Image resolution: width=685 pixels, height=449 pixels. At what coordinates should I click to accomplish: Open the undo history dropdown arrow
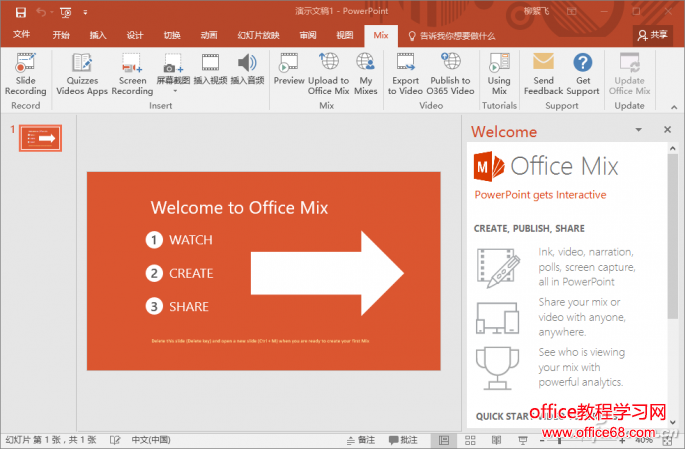pyautogui.click(x=52, y=12)
